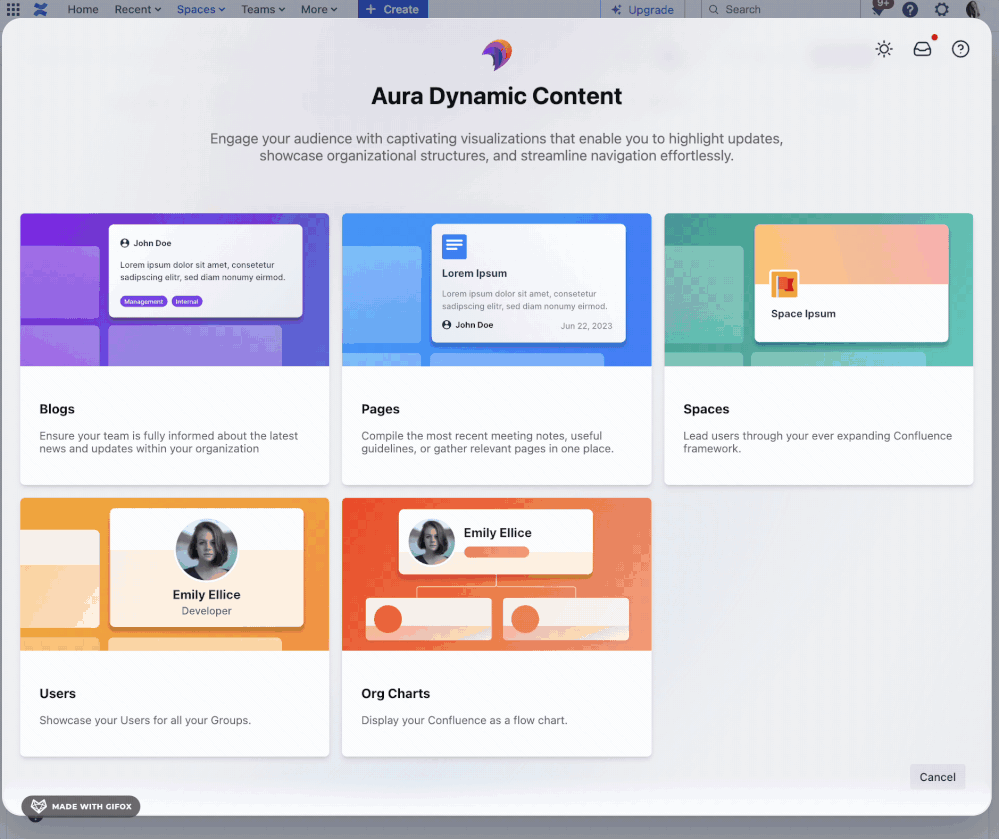The width and height of the screenshot is (999, 839).
Task: Click the Pages preview thumbnail with Lorem Ipsum
Action: (x=496, y=289)
